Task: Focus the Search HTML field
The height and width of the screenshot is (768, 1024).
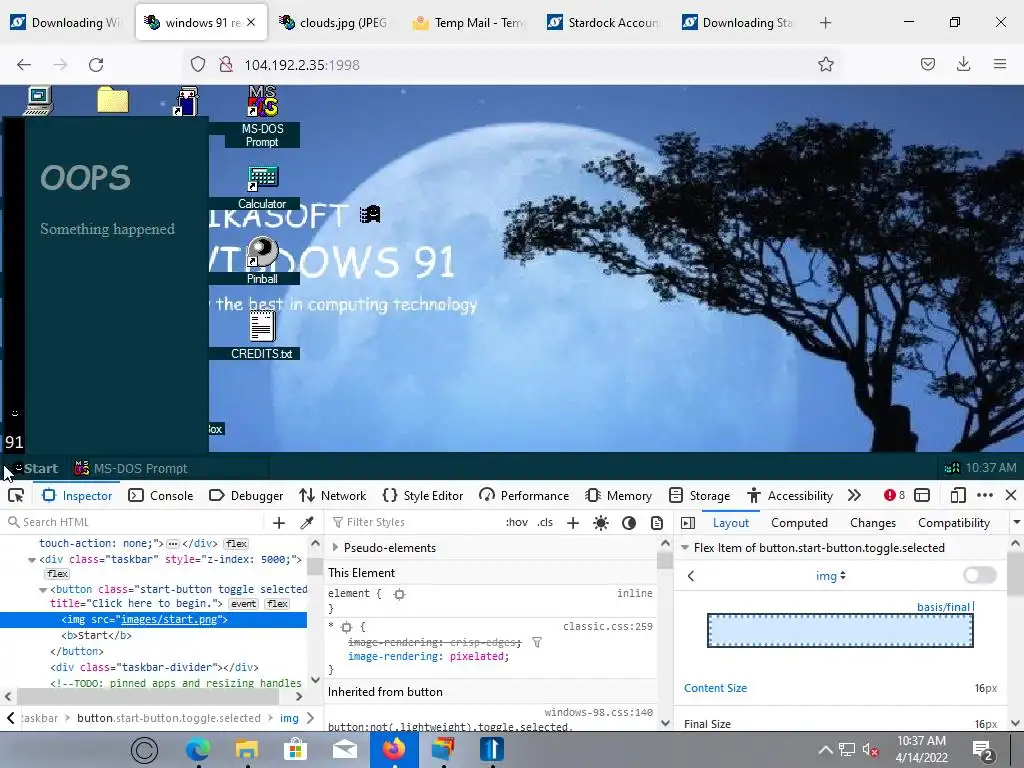Action: click(134, 522)
